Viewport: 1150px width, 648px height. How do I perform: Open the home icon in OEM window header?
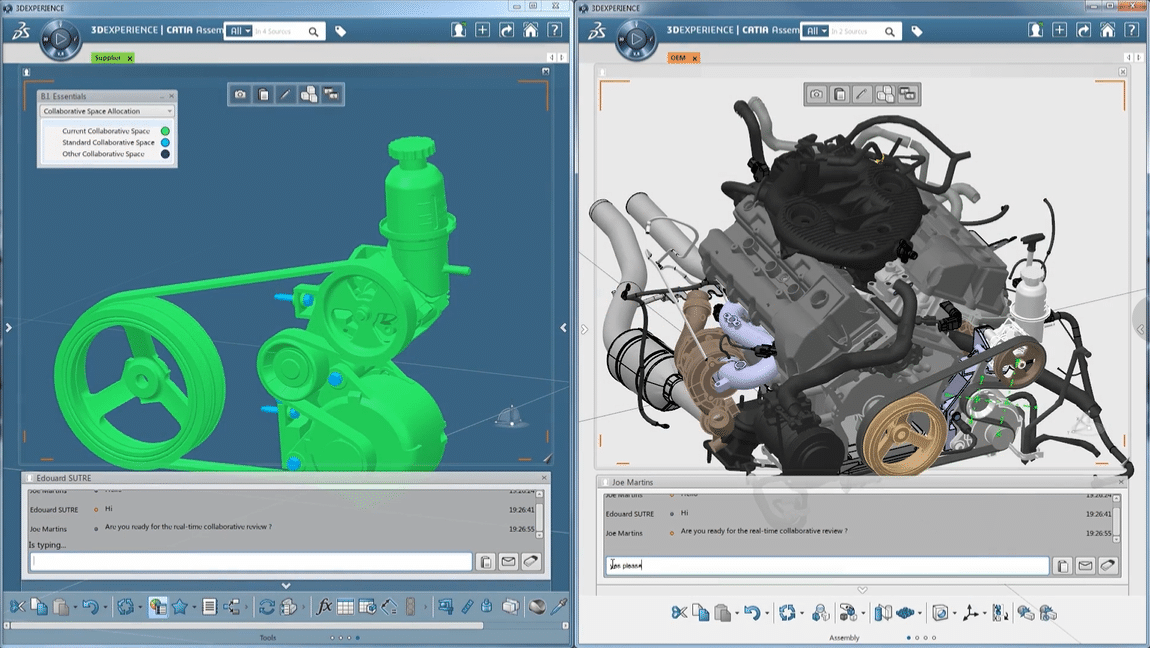pyautogui.click(x=1107, y=30)
